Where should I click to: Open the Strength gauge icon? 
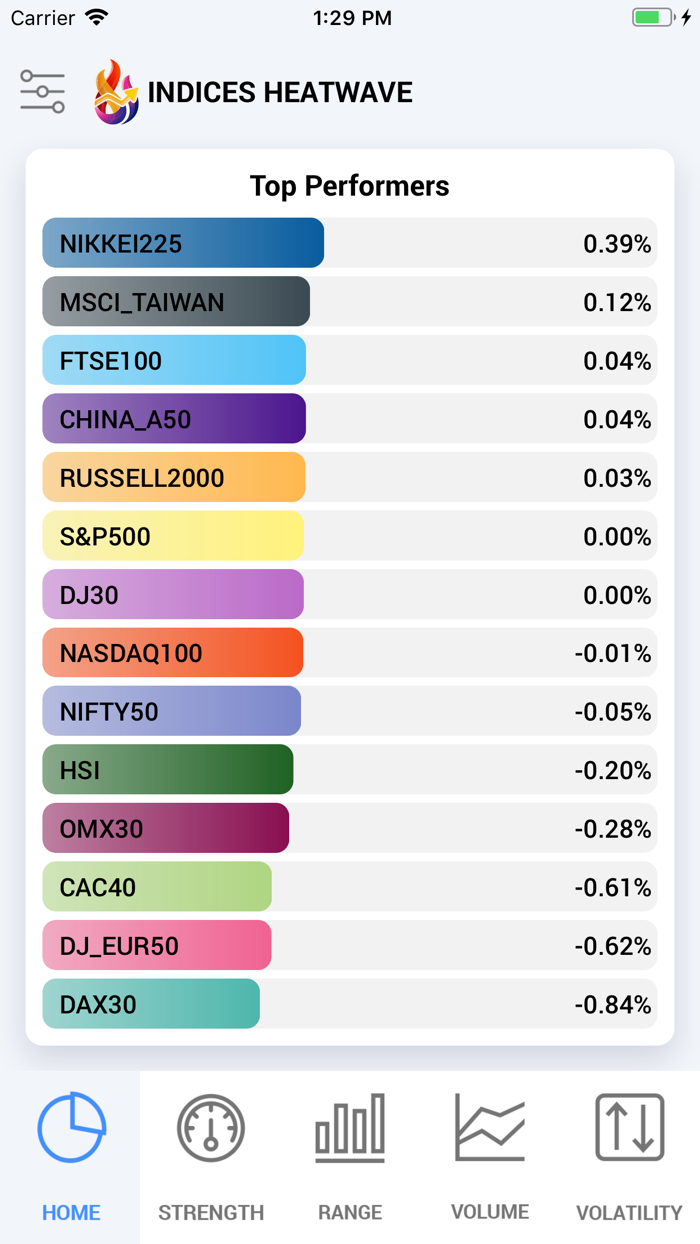tap(210, 1128)
